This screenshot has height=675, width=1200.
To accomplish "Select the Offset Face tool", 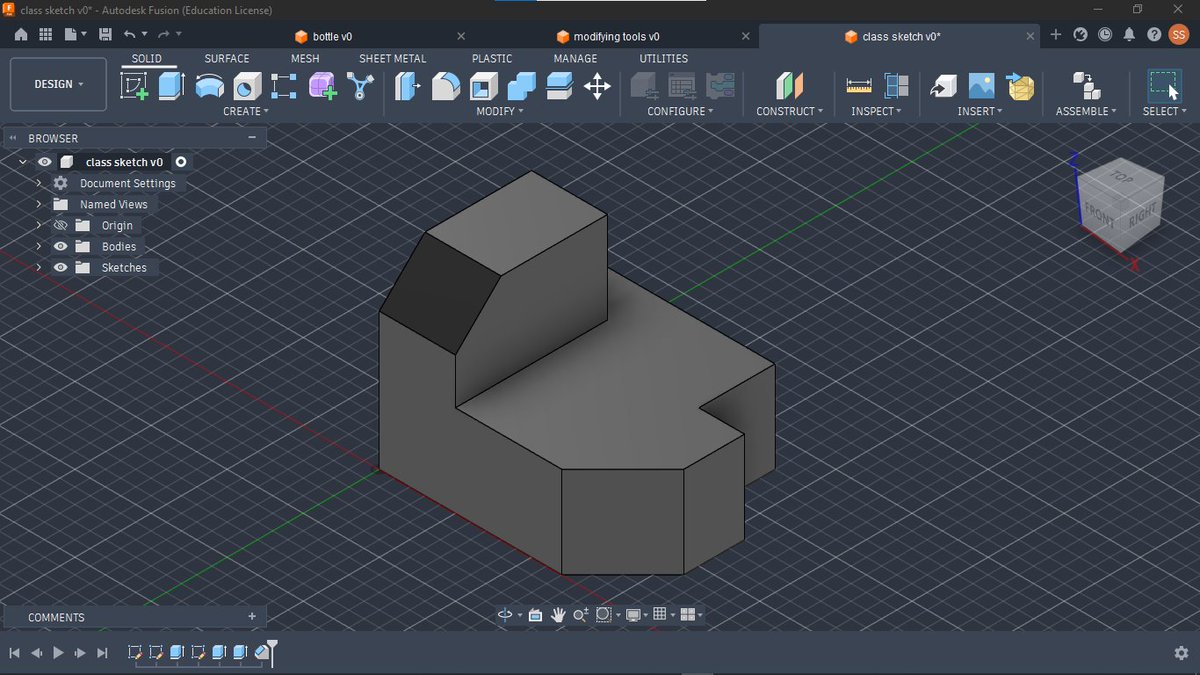I will coord(559,86).
